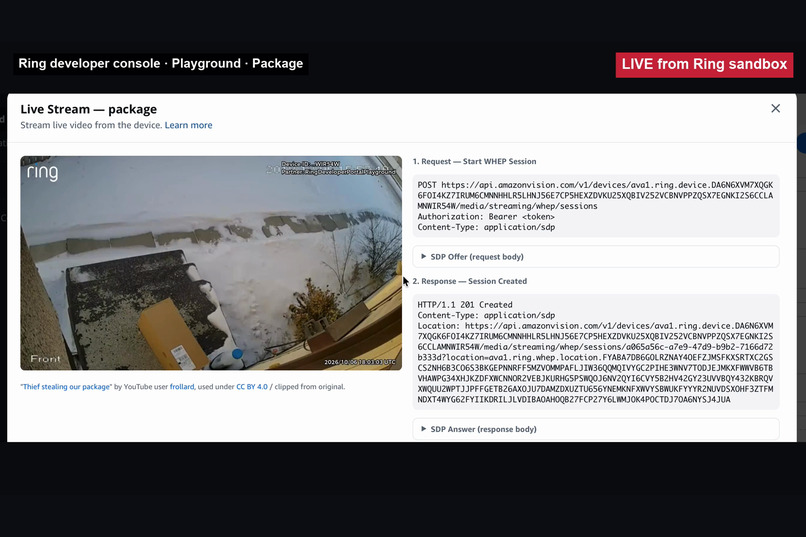The width and height of the screenshot is (806, 537).
Task: Click the "1. Request — Start WHEP Session" heading
Action: pyautogui.click(x=474, y=161)
